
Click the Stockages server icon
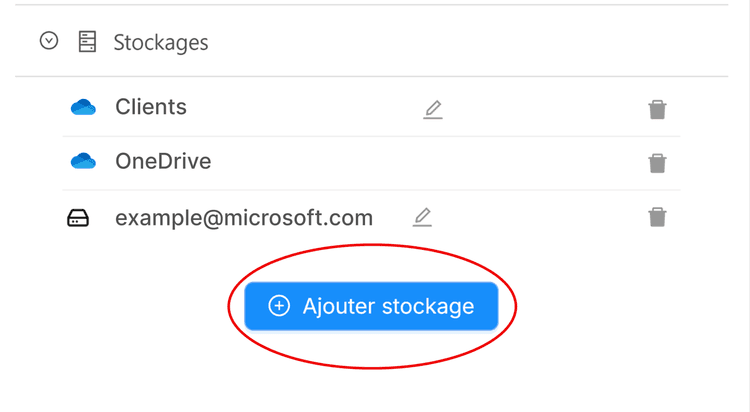pyautogui.click(x=87, y=42)
